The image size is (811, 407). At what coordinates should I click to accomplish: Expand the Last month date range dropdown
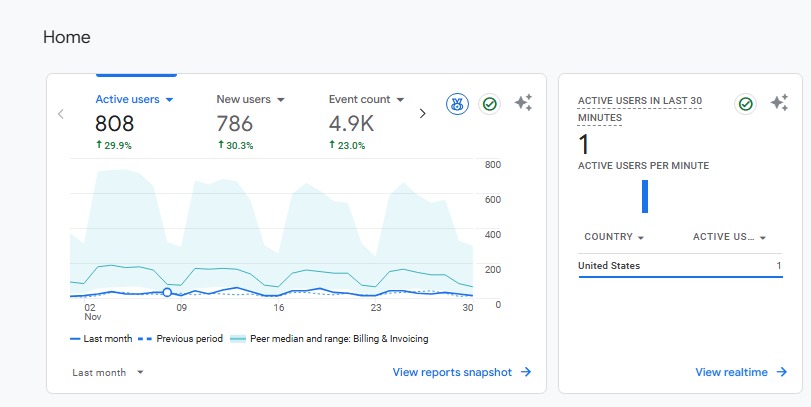108,372
